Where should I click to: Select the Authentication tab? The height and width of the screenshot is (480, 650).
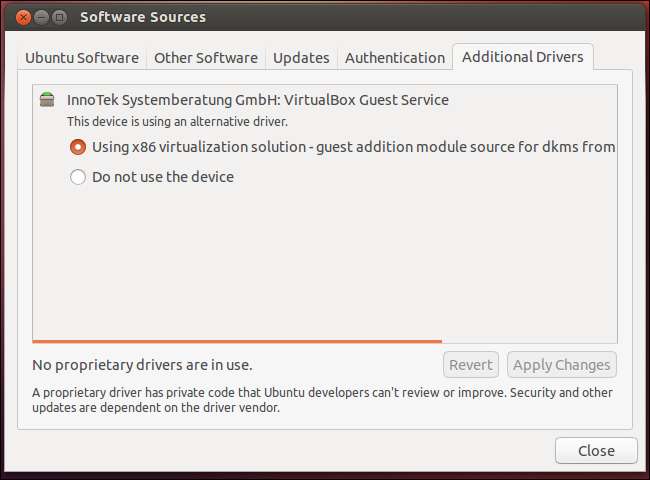(x=395, y=58)
